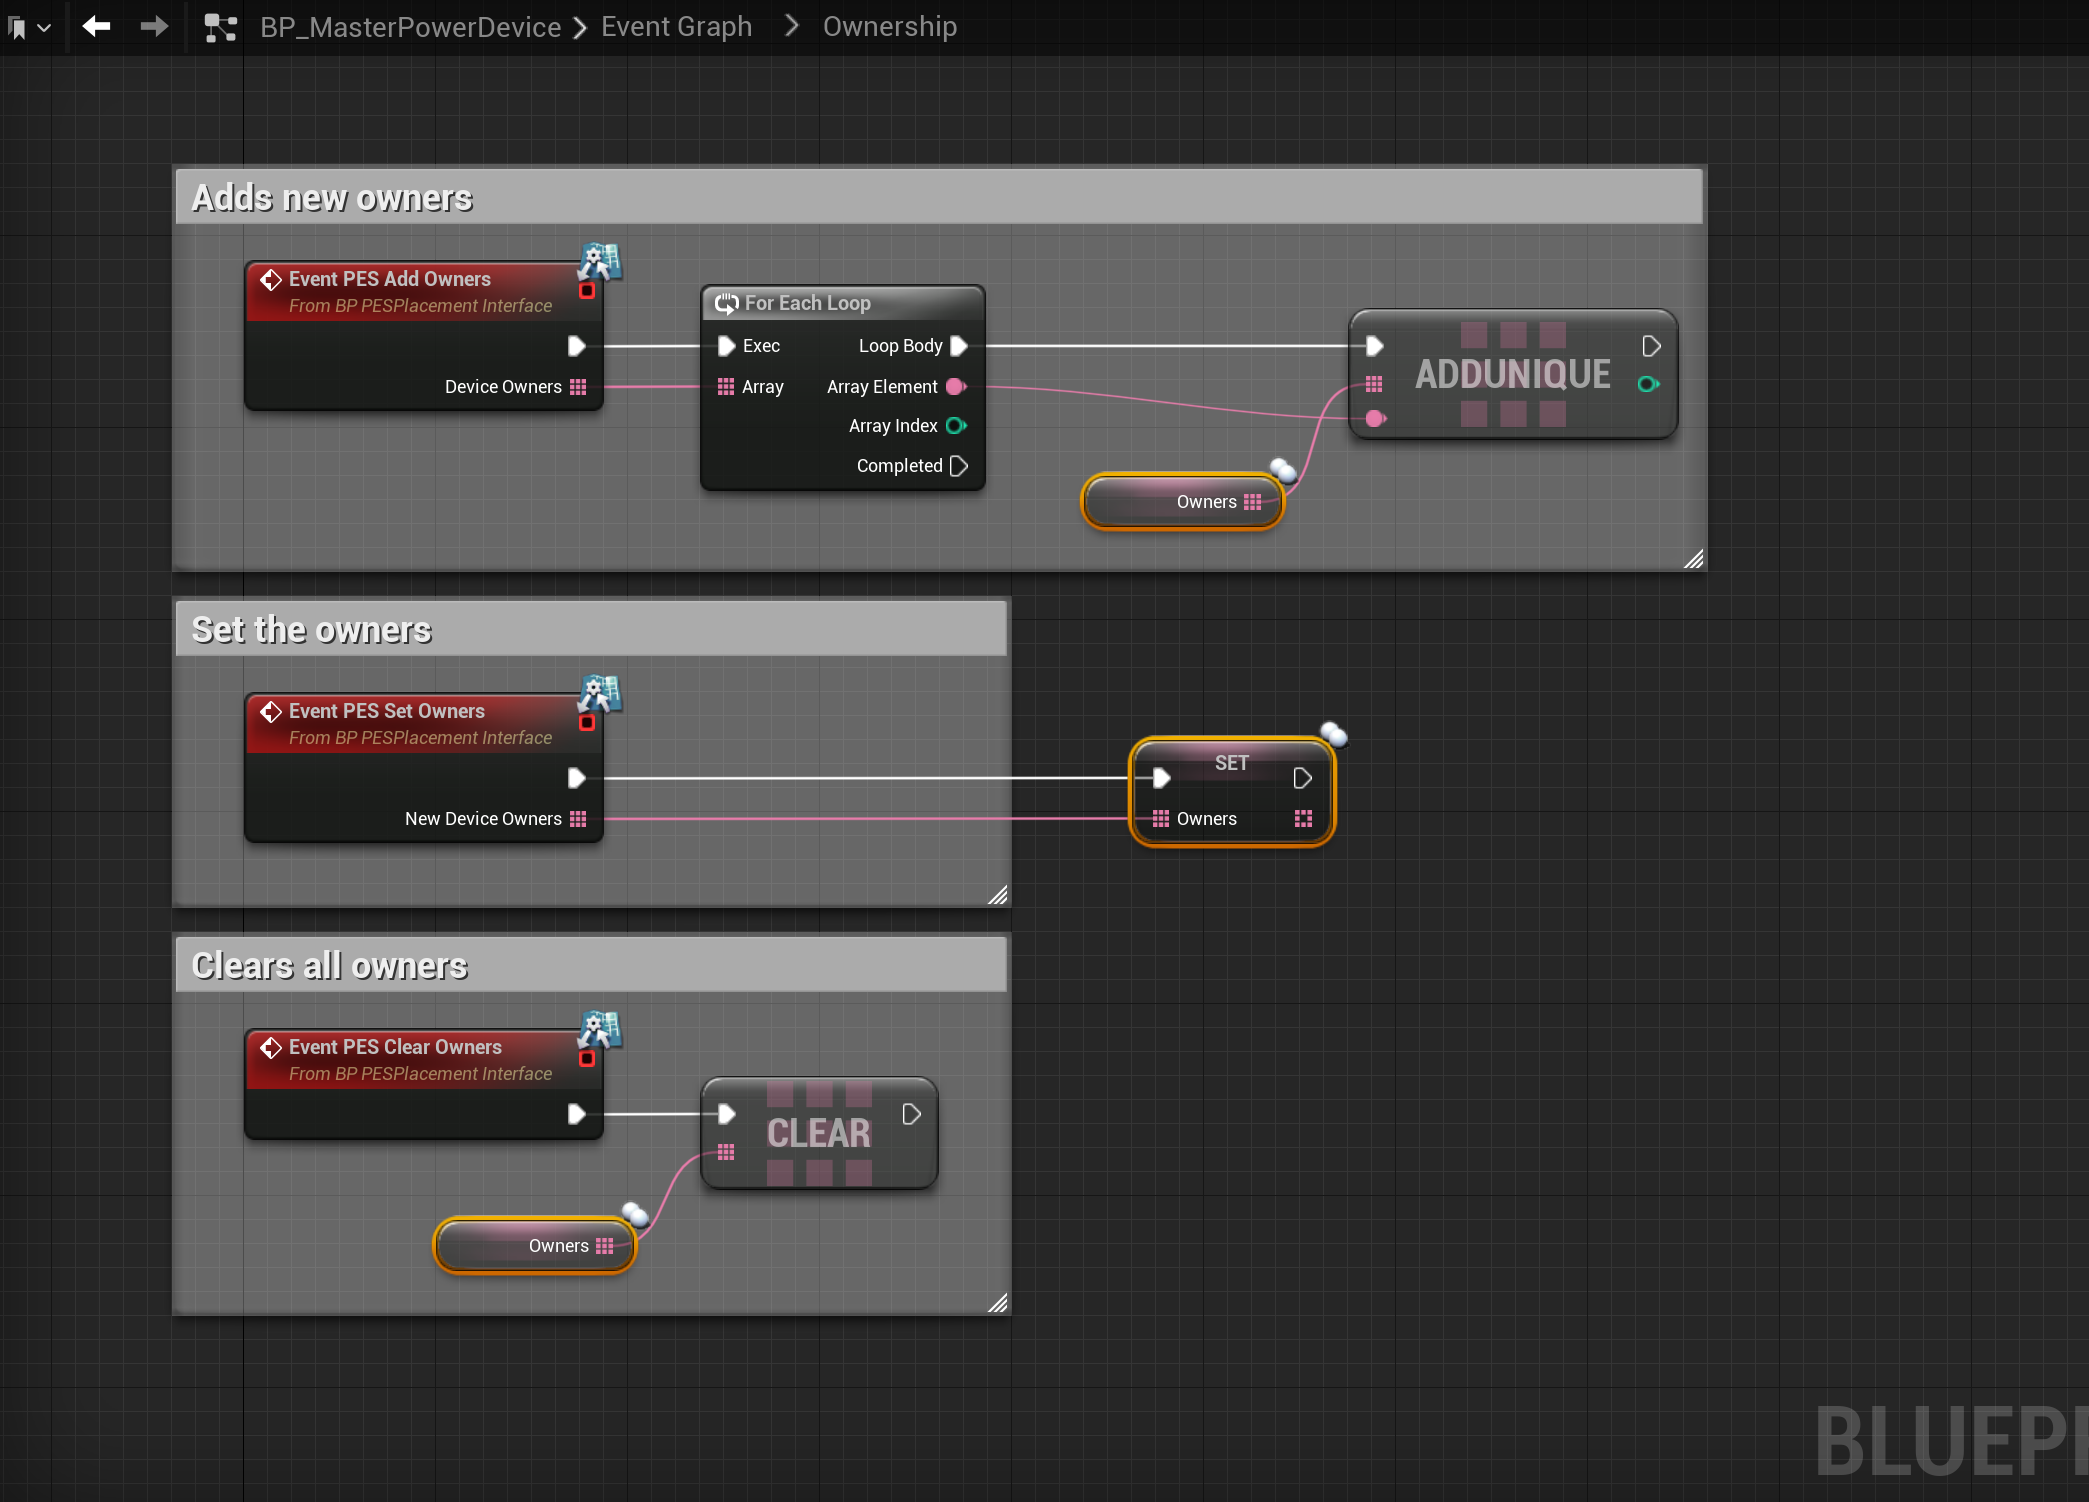Click the back navigation arrow
2089x1502 pixels.
[x=96, y=26]
